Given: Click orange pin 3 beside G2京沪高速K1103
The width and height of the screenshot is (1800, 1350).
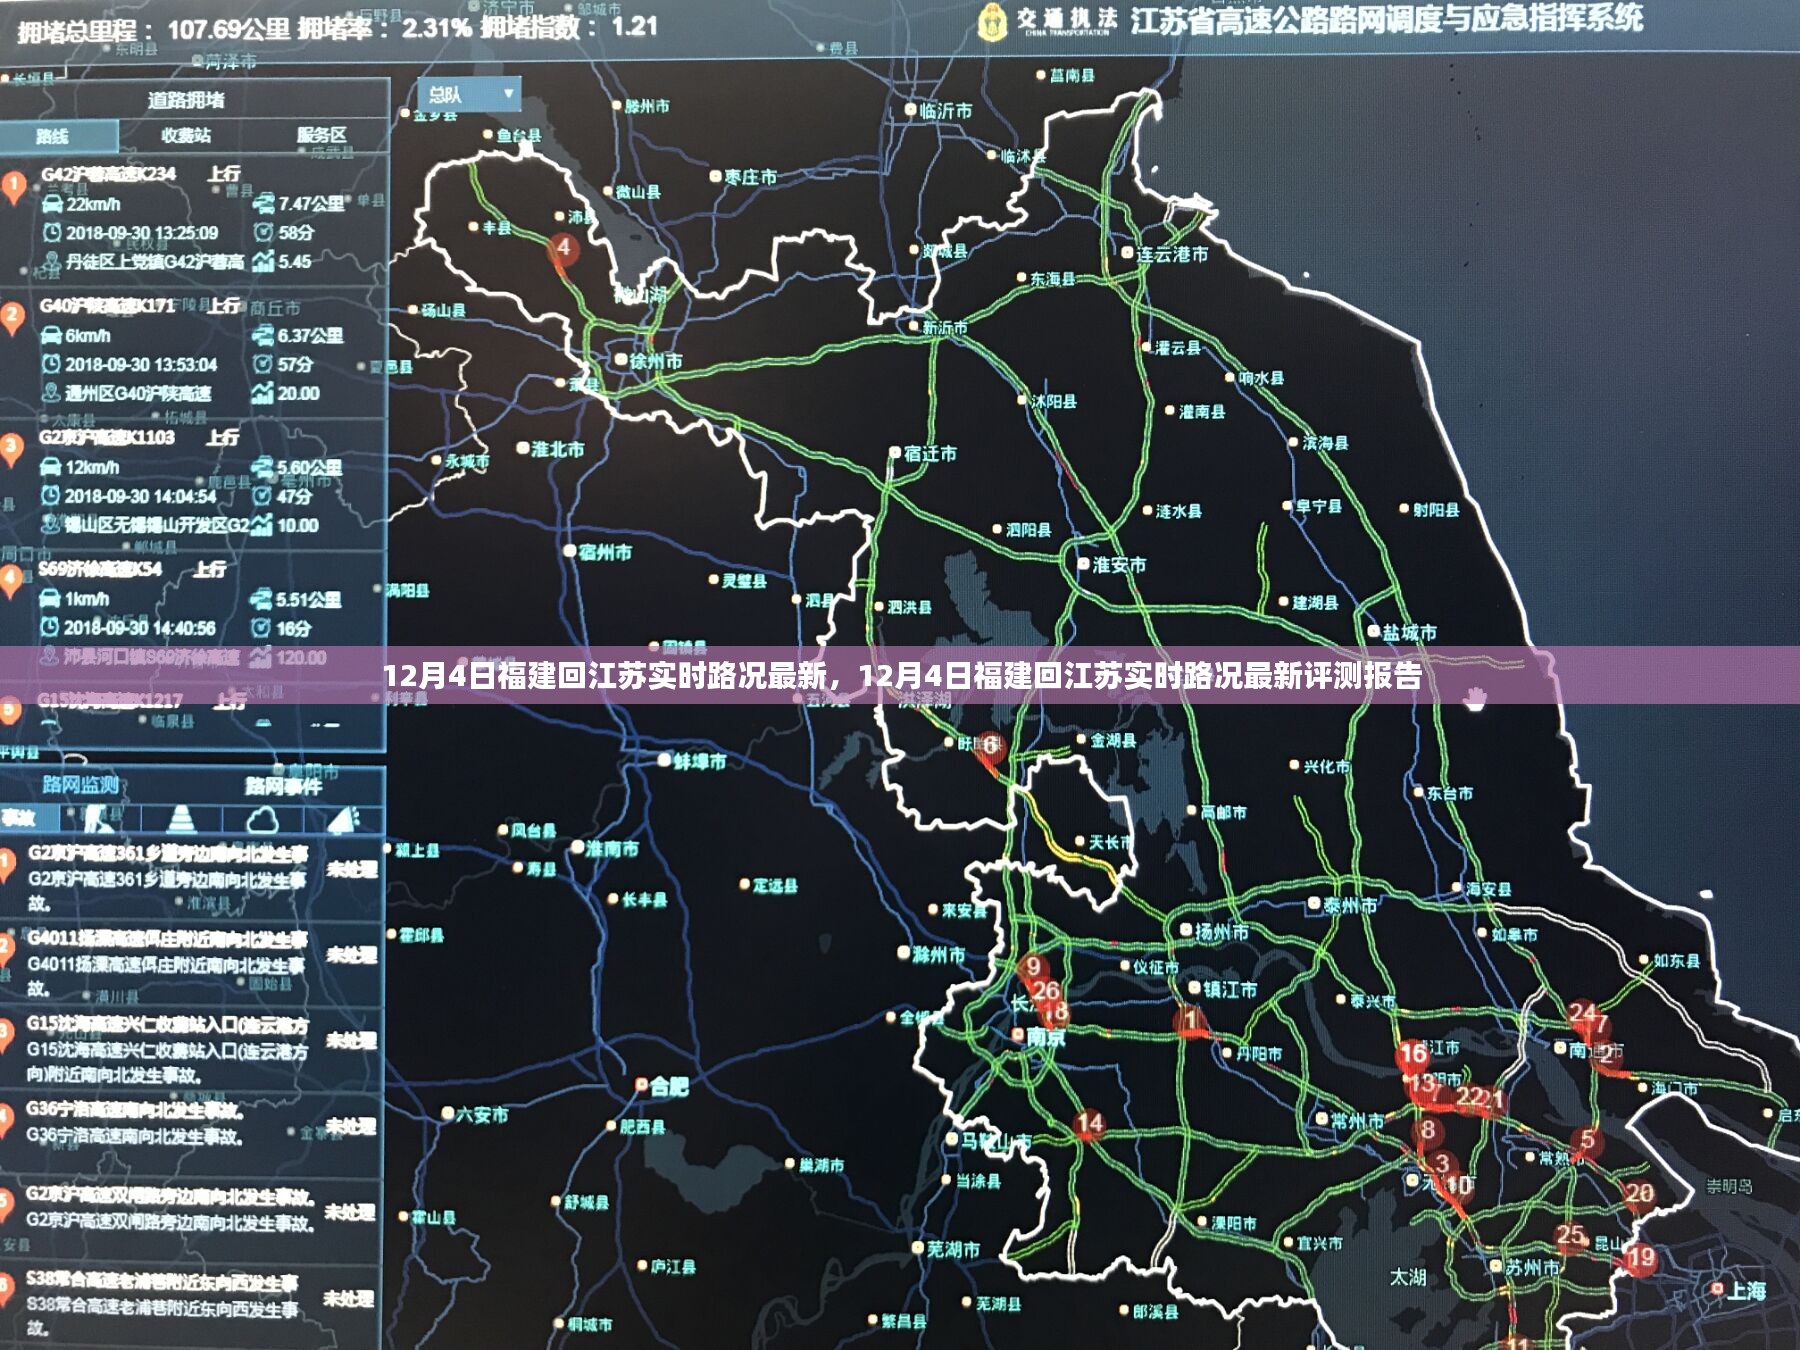Looking at the screenshot, I should tap(11, 449).
